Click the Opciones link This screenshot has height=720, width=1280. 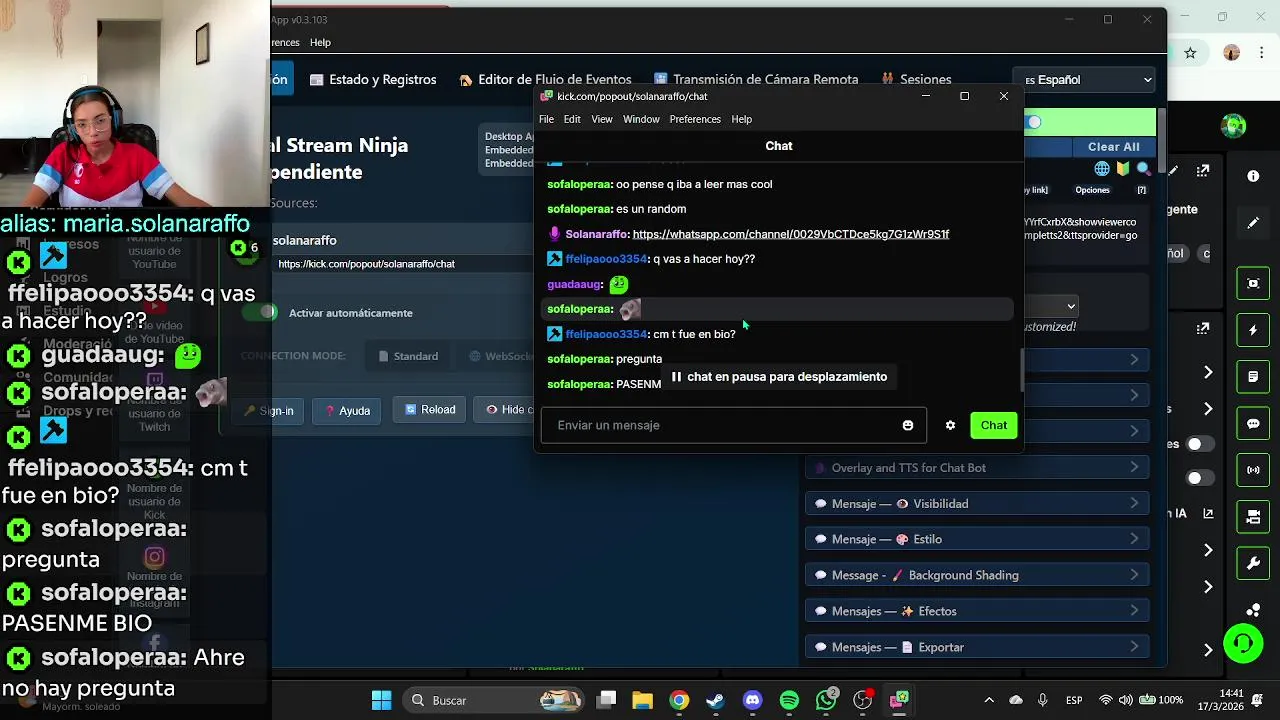pyautogui.click(x=1092, y=190)
